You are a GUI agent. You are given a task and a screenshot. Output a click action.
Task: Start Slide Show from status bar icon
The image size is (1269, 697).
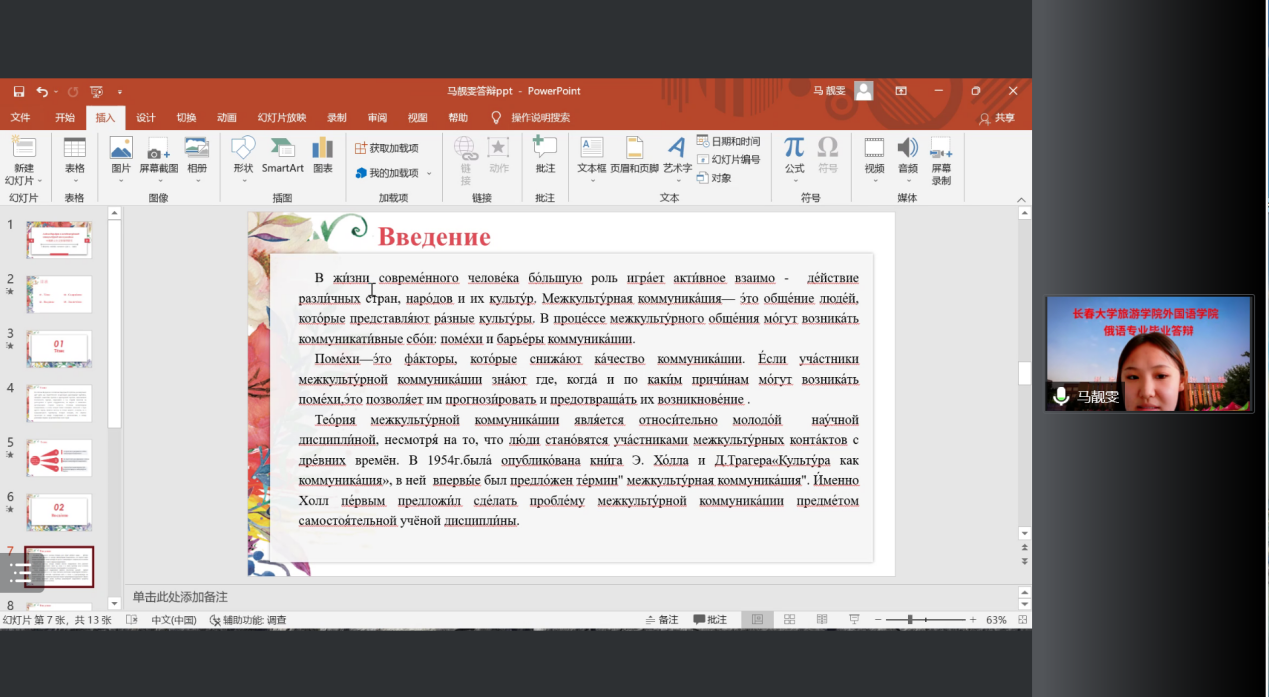pyautogui.click(x=856, y=620)
